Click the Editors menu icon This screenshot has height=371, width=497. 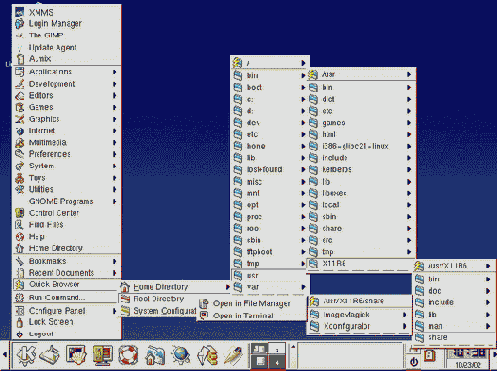(x=20, y=96)
